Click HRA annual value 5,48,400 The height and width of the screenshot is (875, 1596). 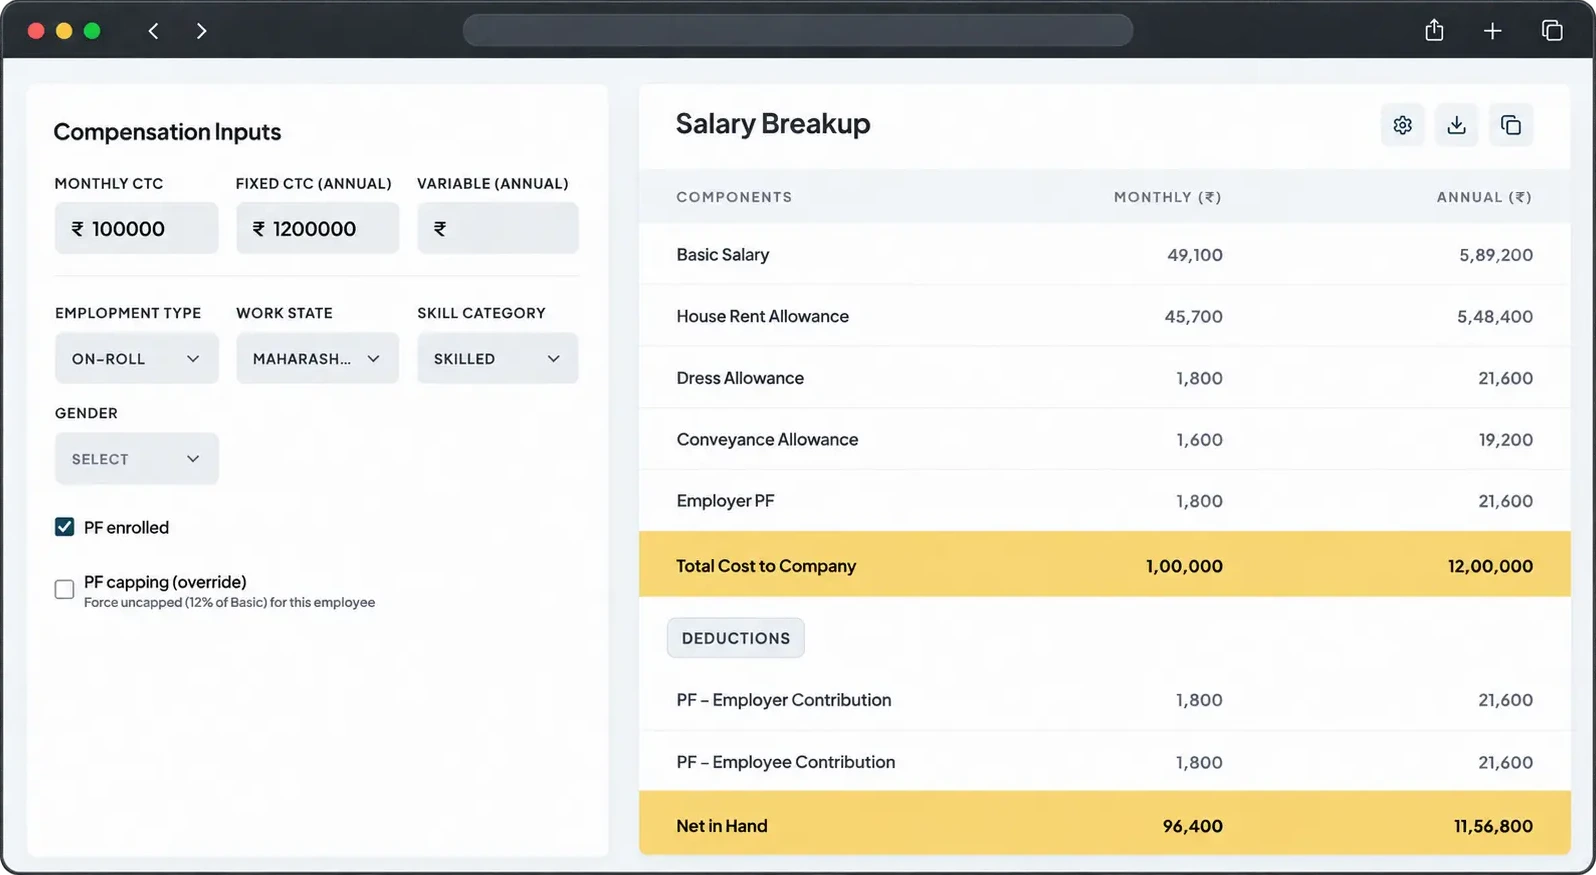[1494, 316]
